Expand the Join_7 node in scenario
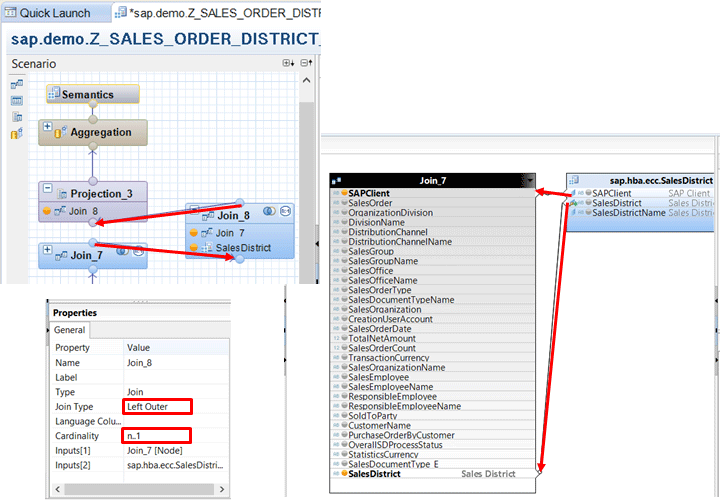This screenshot has height=500, width=720. (x=47, y=249)
